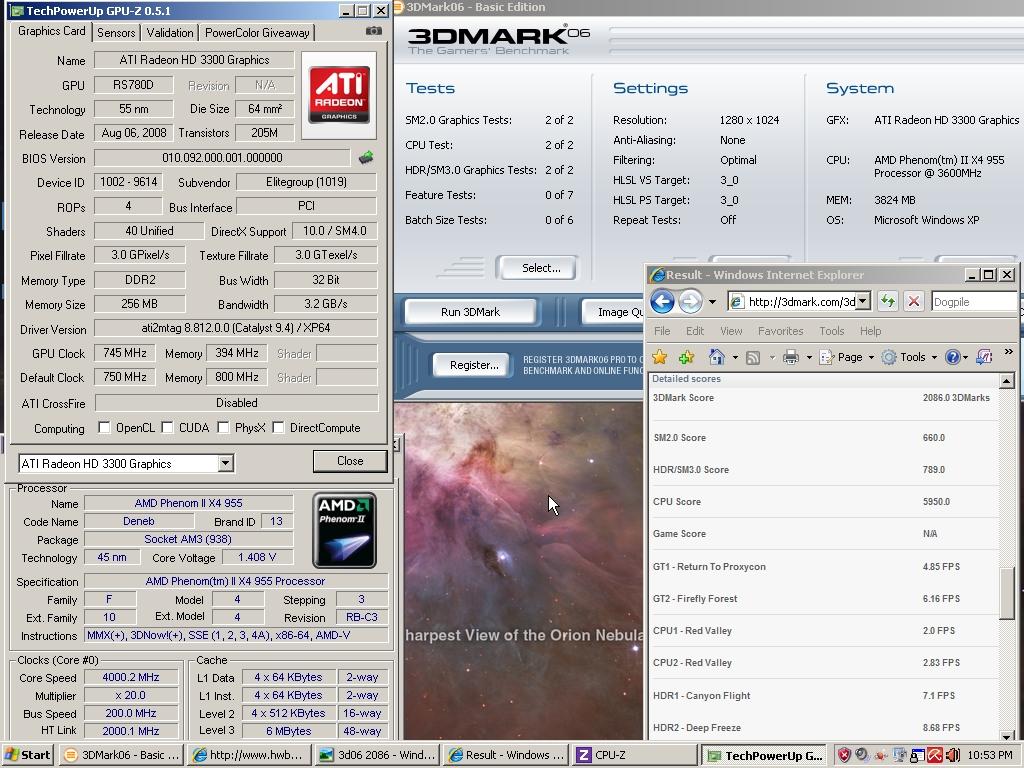1024x768 pixels.
Task: Open the recent pages dropdown arrow
Action: [x=712, y=302]
